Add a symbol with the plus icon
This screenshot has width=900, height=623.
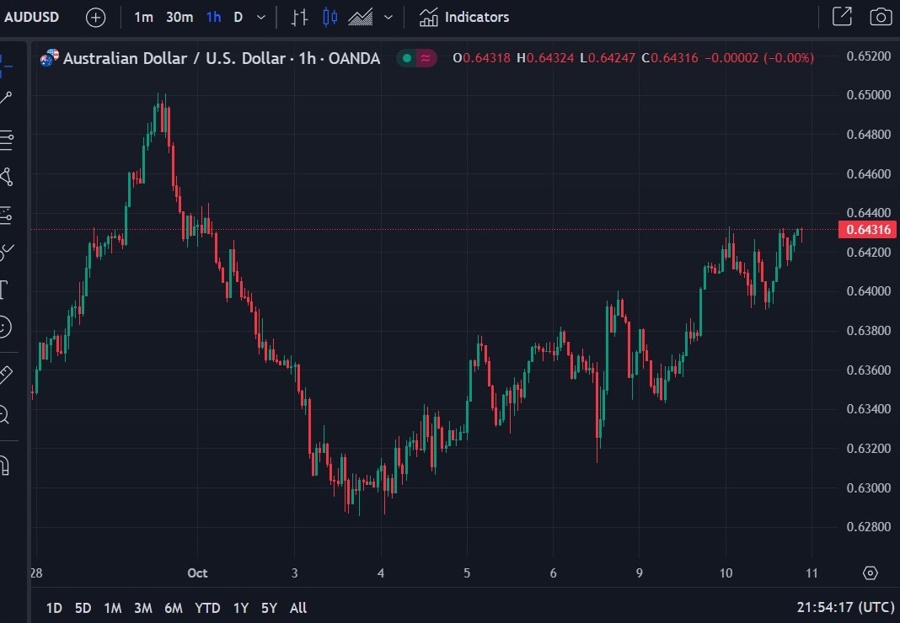click(x=96, y=18)
